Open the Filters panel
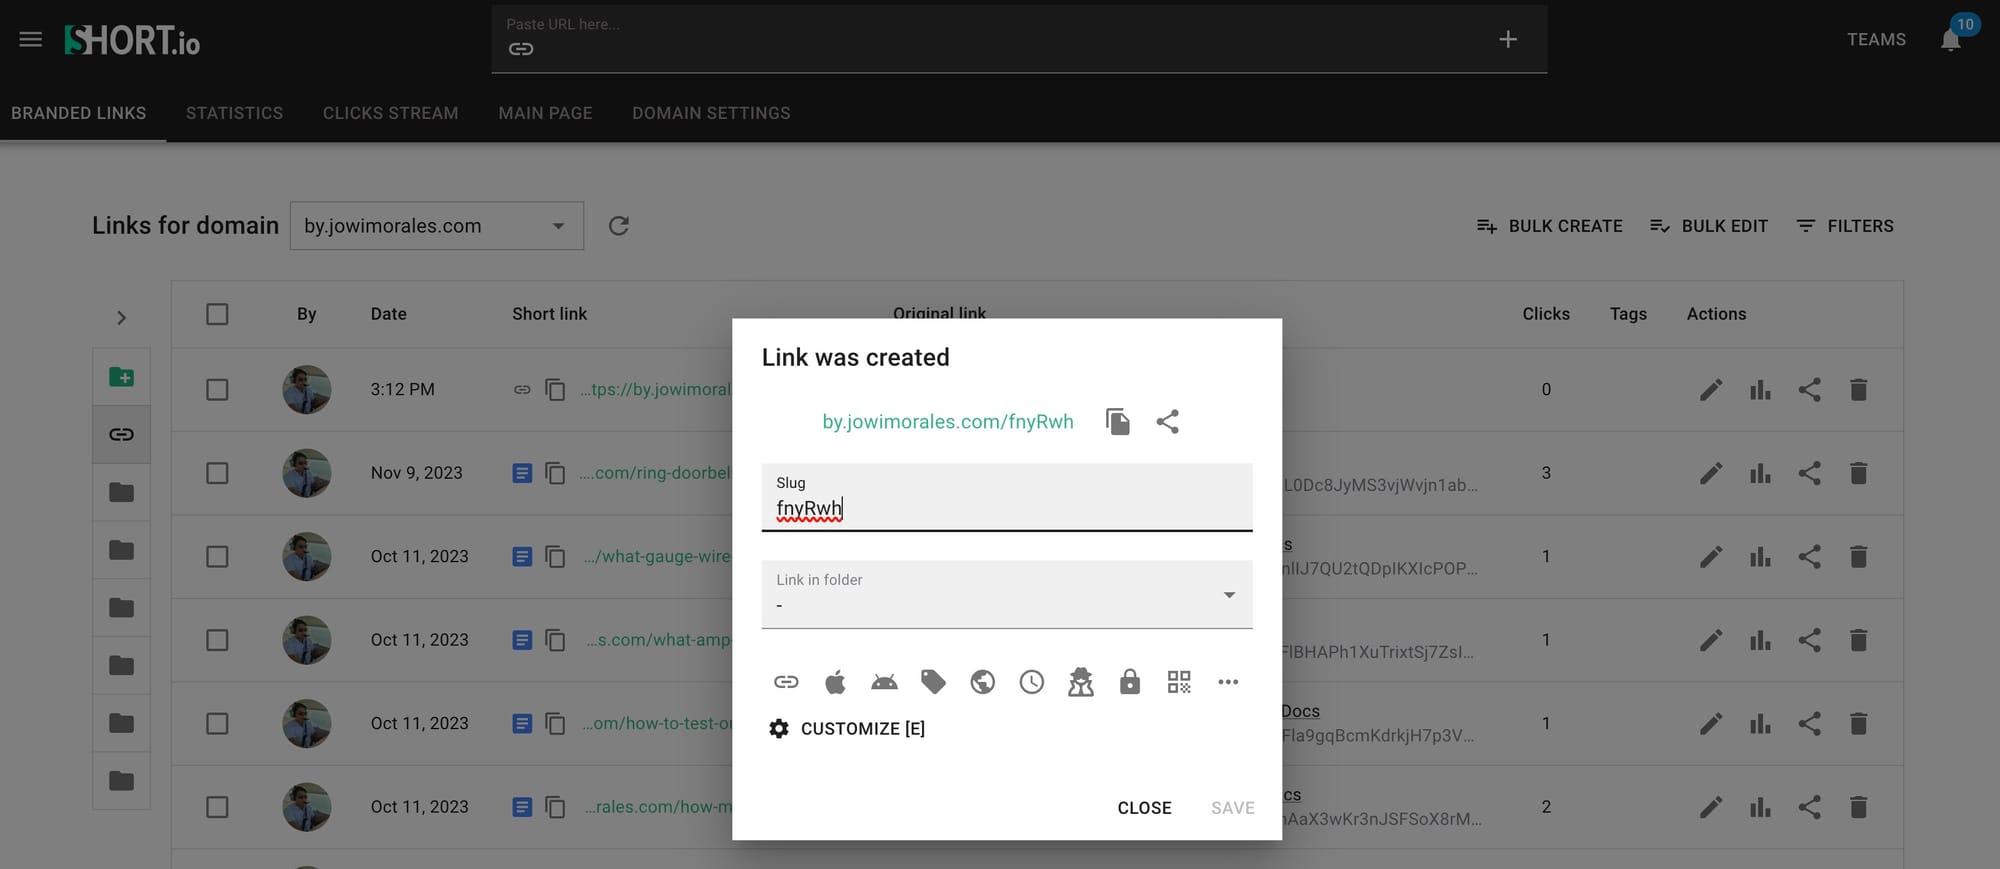 click(1845, 226)
